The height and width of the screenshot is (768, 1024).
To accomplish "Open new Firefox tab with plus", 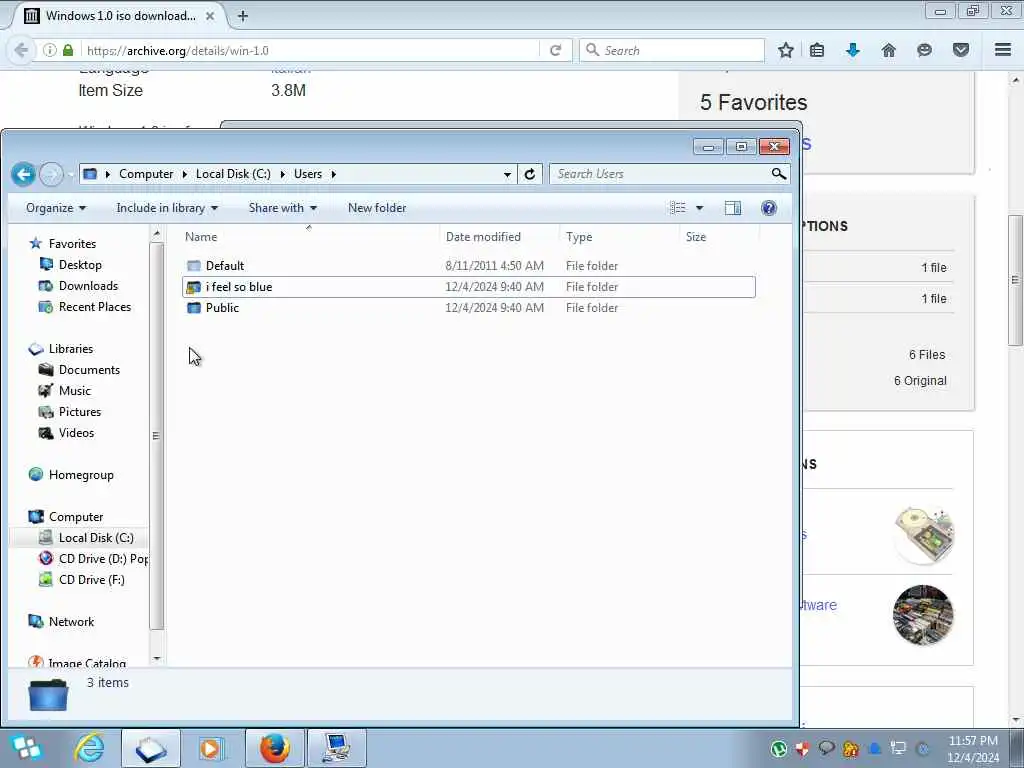I will pyautogui.click(x=243, y=16).
